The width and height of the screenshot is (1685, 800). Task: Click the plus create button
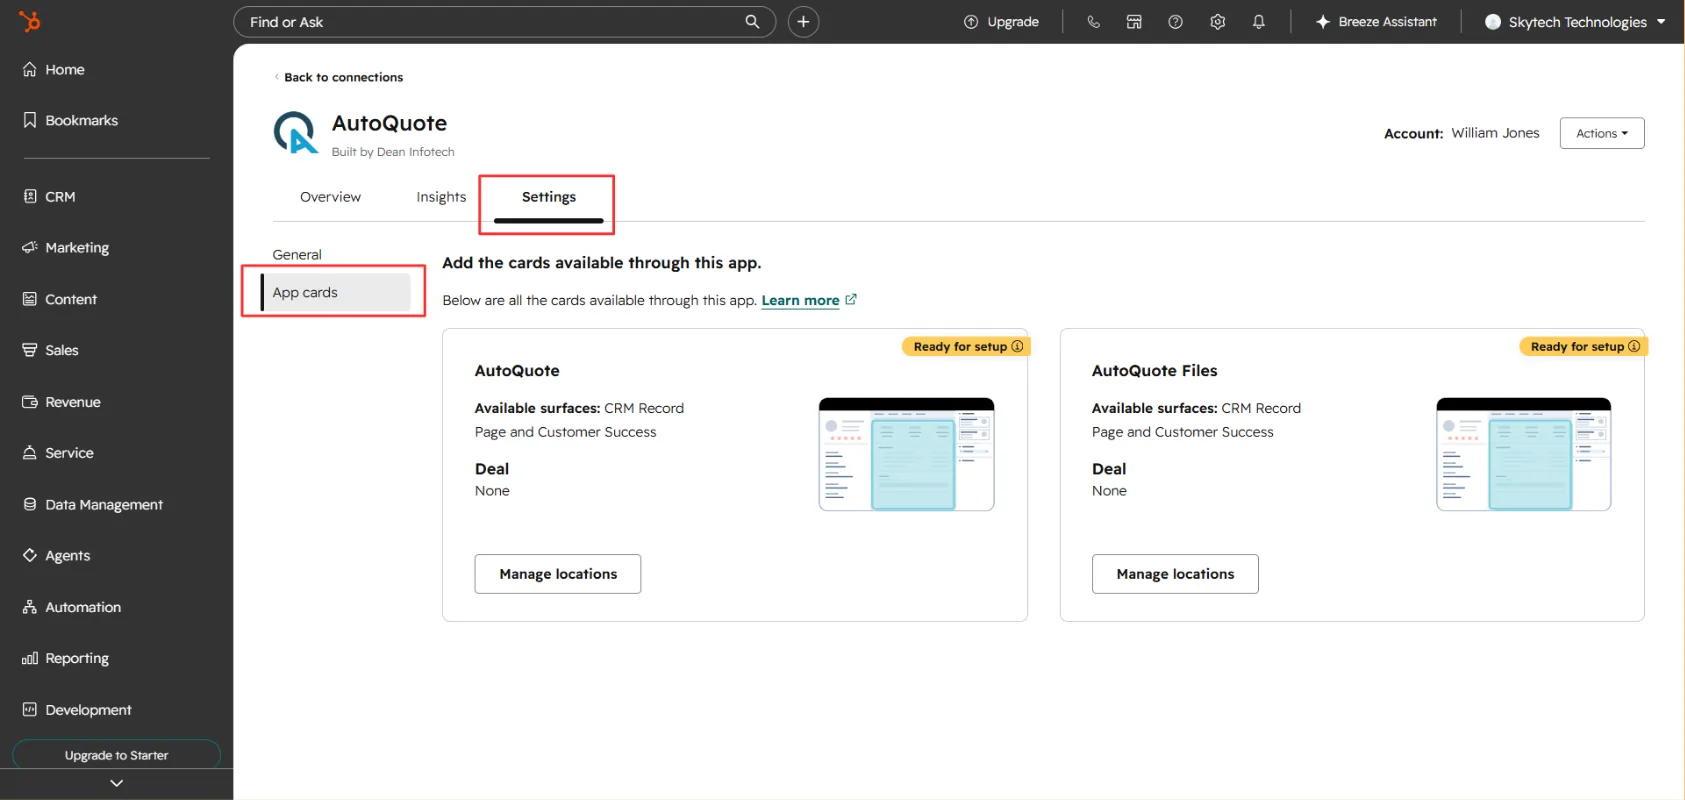(x=803, y=22)
